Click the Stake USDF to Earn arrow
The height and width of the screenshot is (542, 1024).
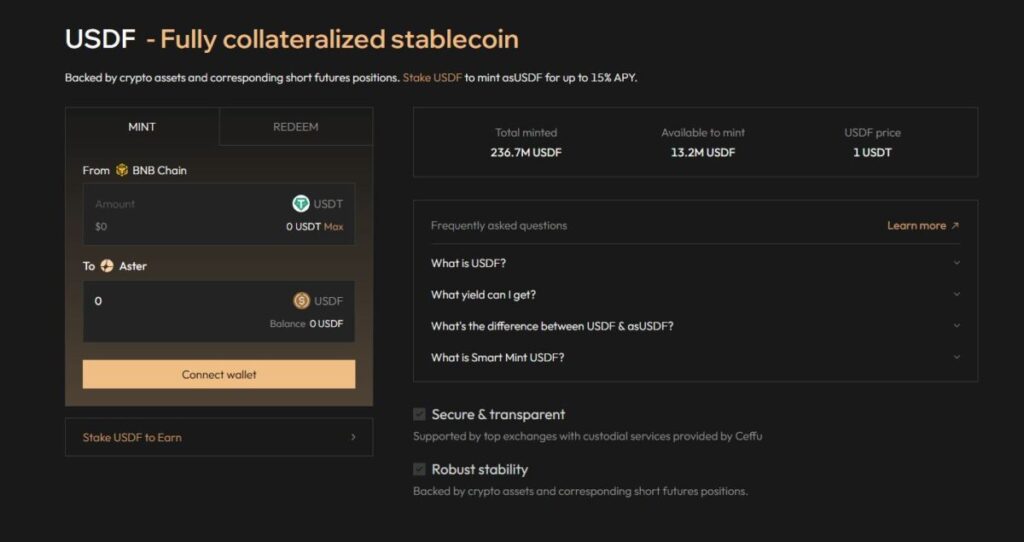click(x=353, y=437)
